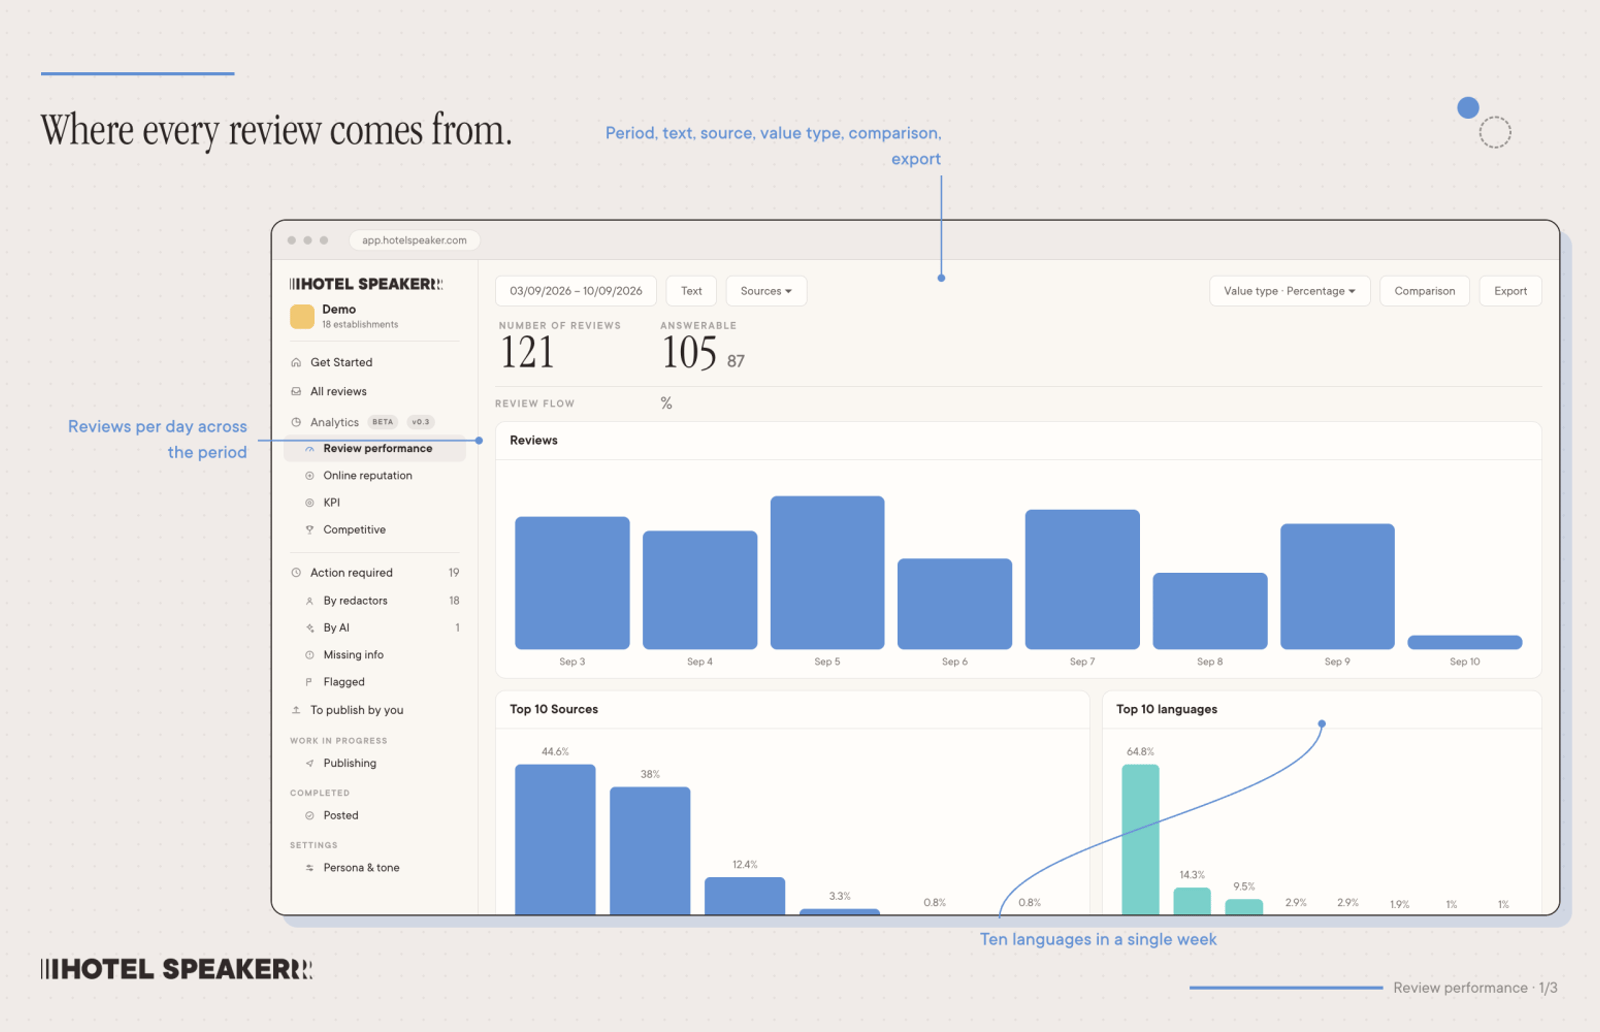
Task: Click the Sep 3 reviews bar
Action: (x=572, y=583)
